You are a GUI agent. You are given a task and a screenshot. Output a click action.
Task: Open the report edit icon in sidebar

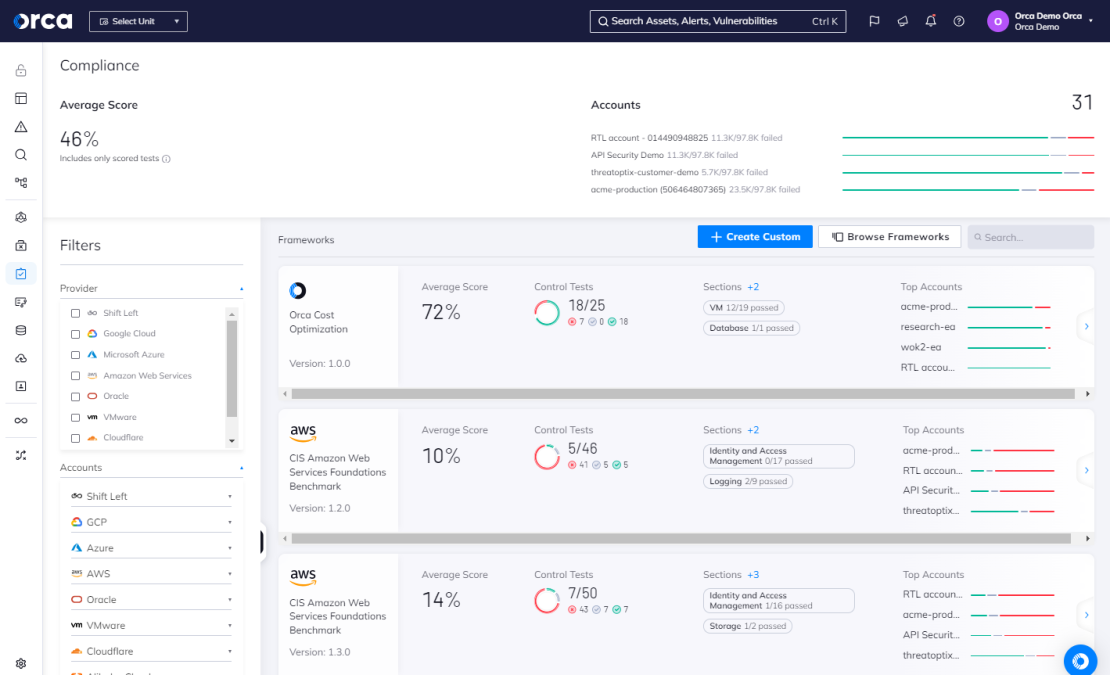coord(21,302)
